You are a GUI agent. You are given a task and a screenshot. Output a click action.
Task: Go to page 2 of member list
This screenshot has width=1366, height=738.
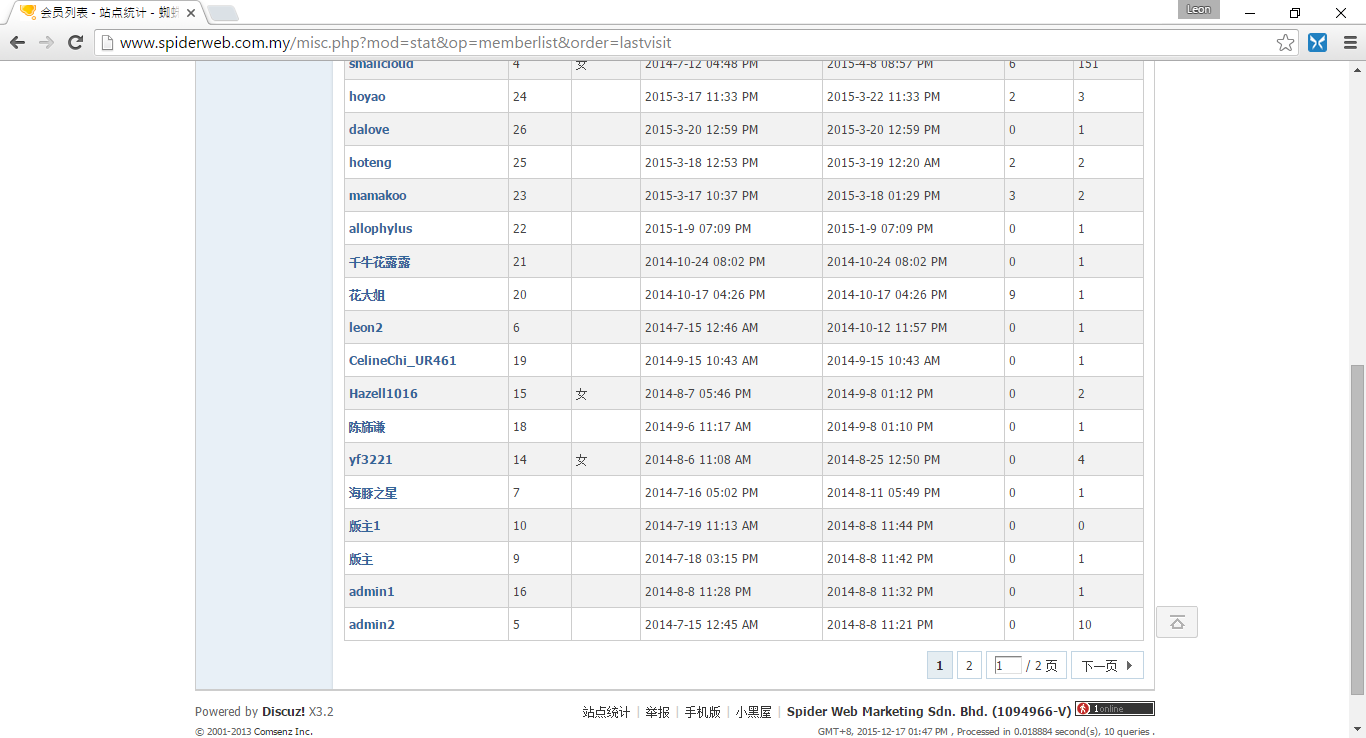tap(968, 665)
